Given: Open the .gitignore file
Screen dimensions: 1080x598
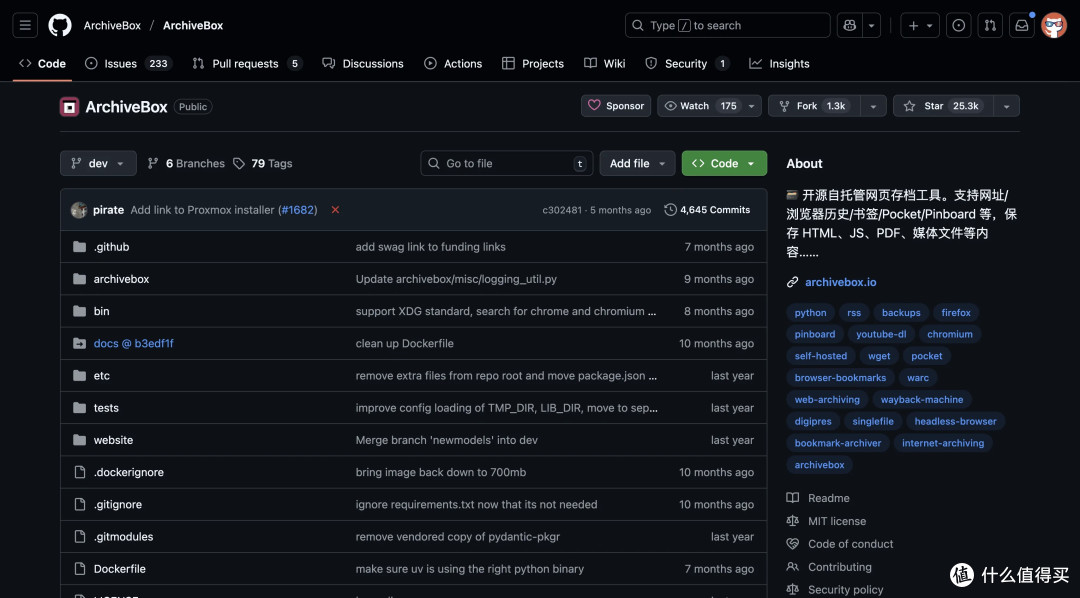Looking at the screenshot, I should pyautogui.click(x=118, y=504).
